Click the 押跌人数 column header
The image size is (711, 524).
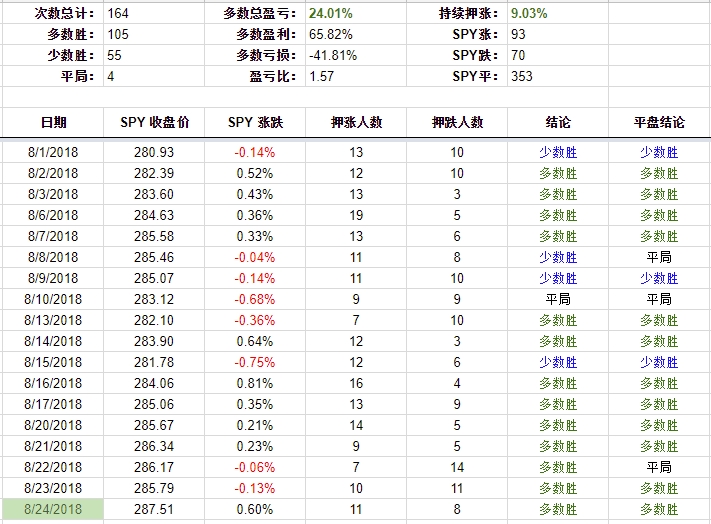tap(457, 122)
